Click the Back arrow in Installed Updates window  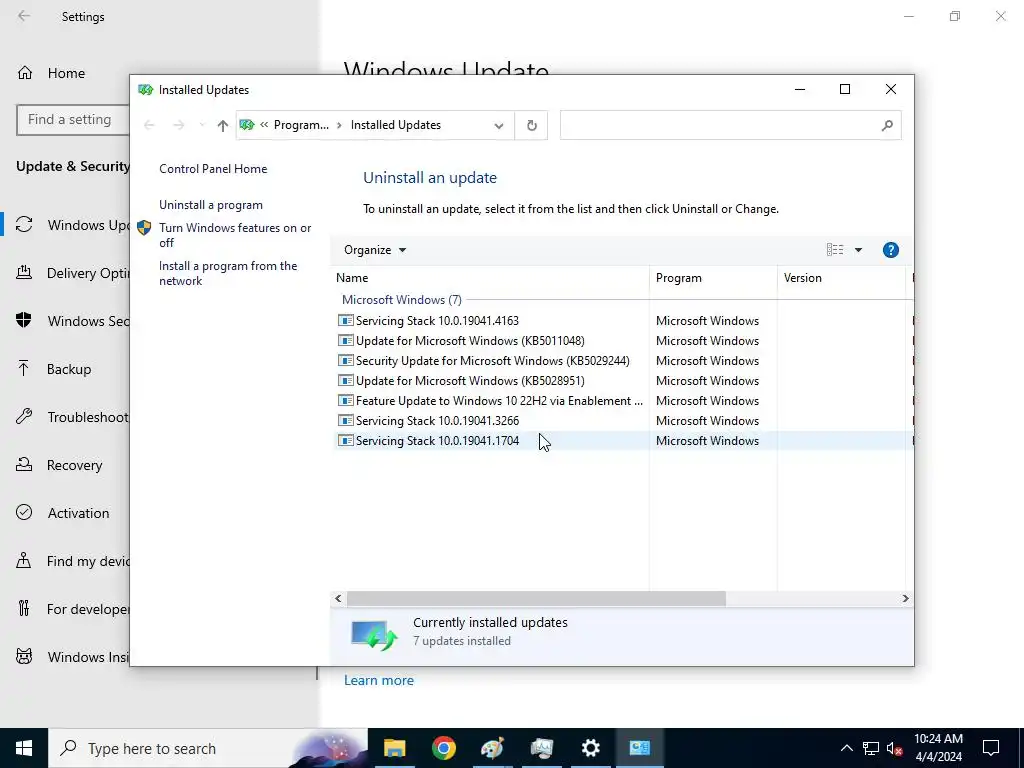pos(149,125)
